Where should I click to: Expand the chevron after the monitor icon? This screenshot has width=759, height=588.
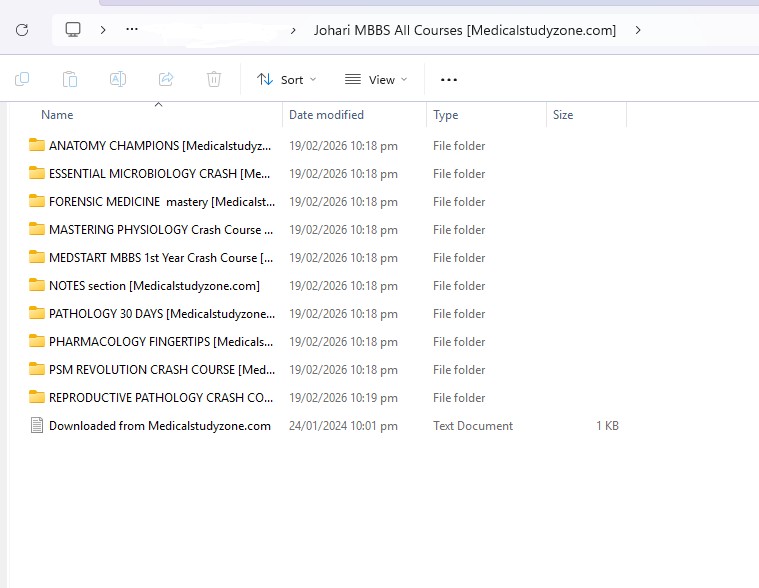click(103, 30)
